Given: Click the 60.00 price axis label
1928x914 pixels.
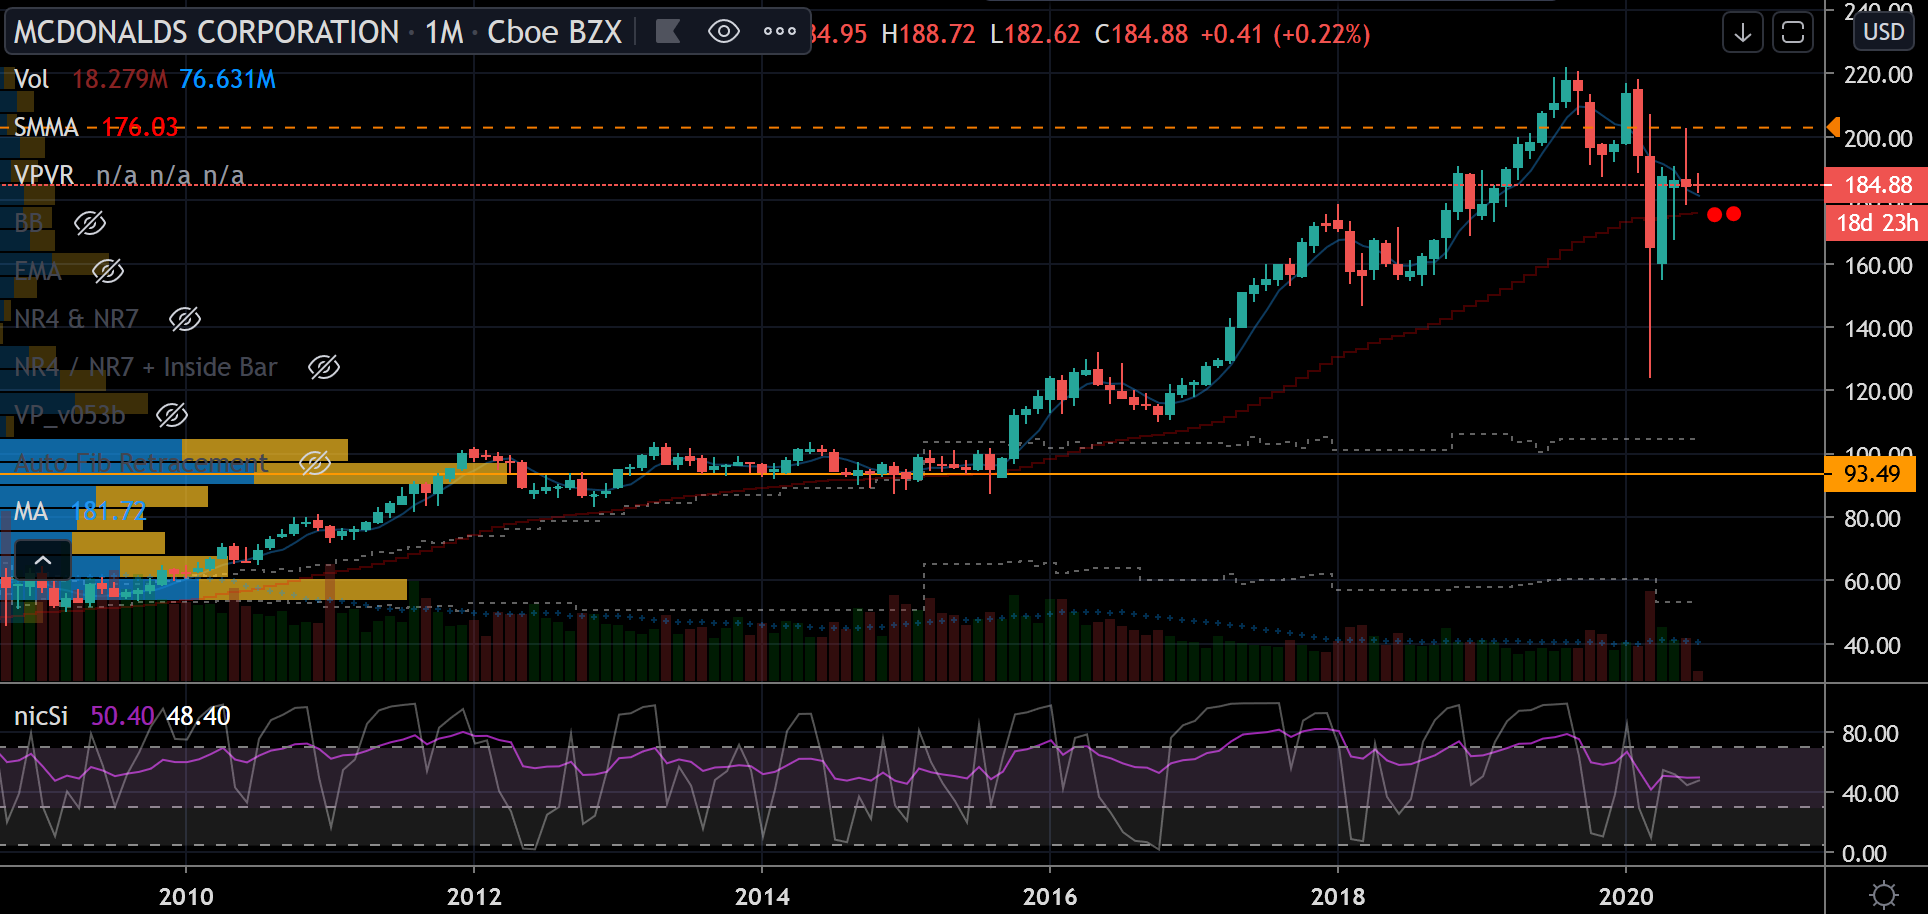Looking at the screenshot, I should tap(1872, 582).
